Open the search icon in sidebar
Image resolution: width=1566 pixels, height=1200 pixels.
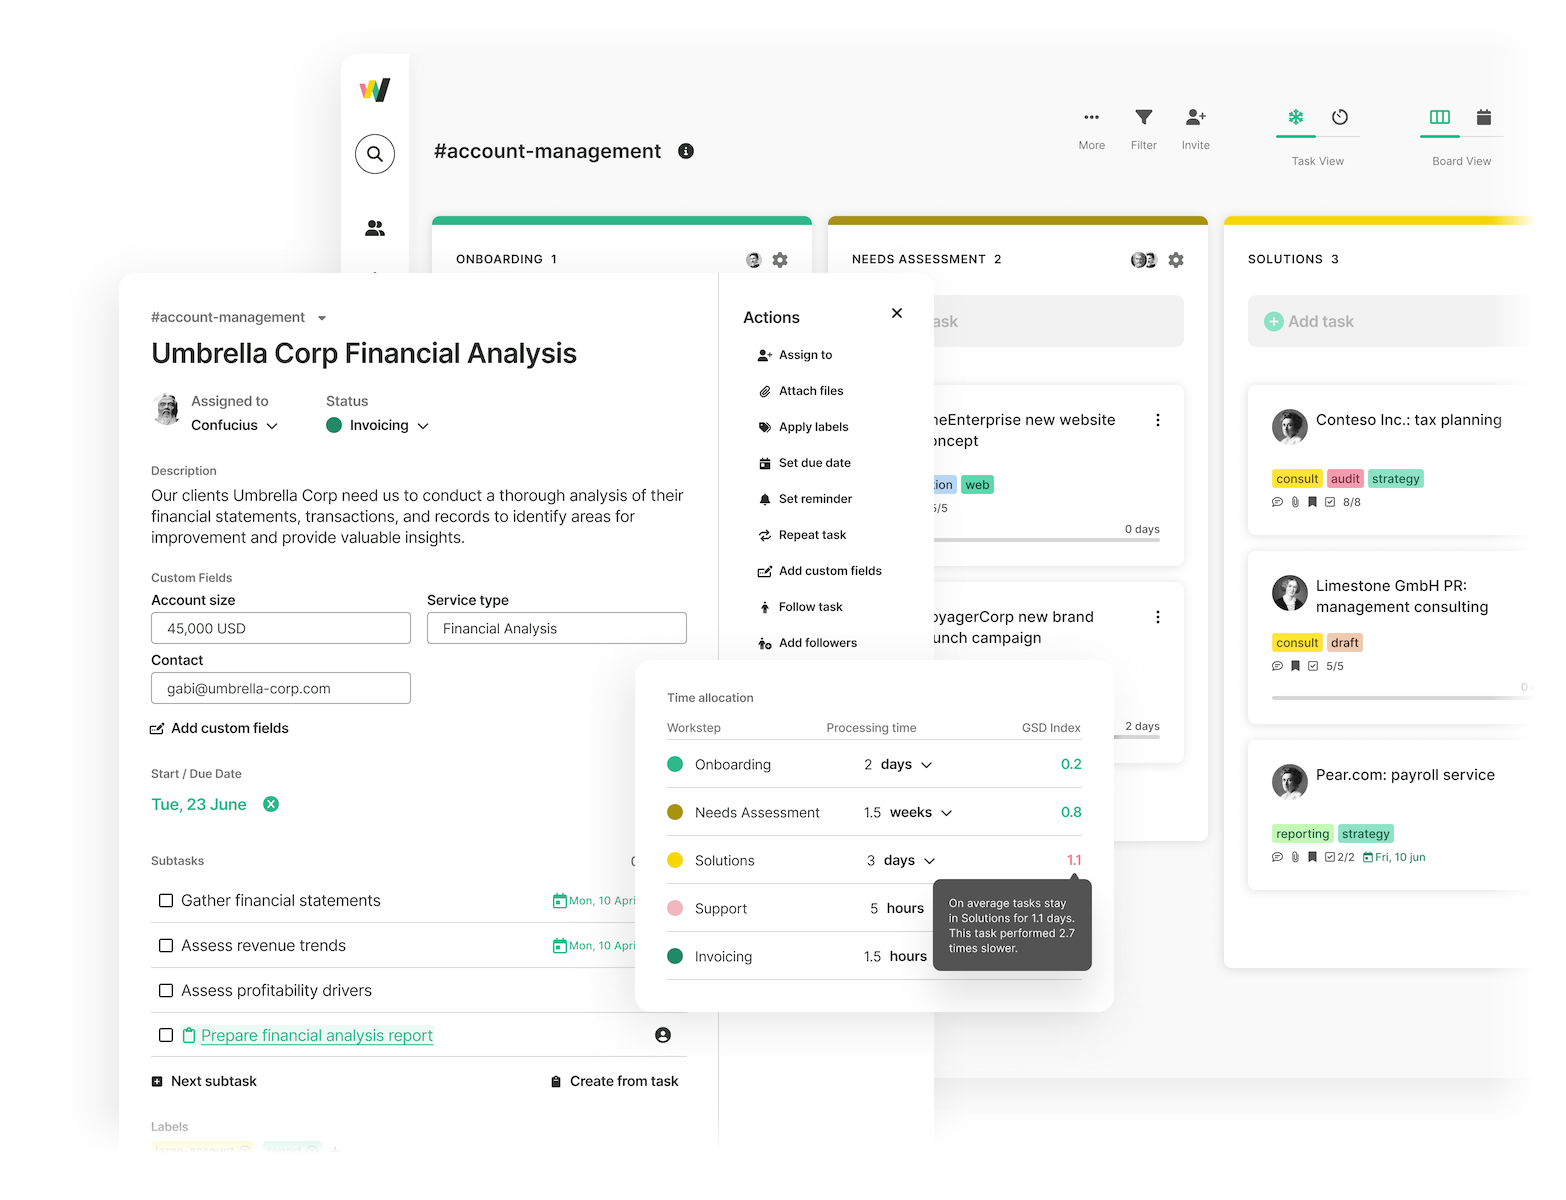coord(375,154)
